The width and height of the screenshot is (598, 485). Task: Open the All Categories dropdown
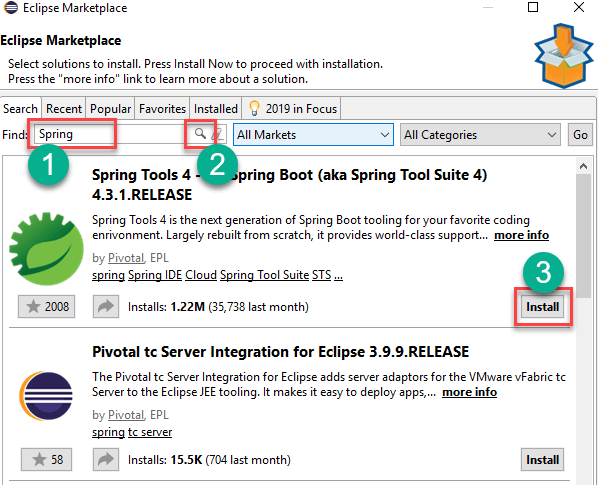[480, 135]
